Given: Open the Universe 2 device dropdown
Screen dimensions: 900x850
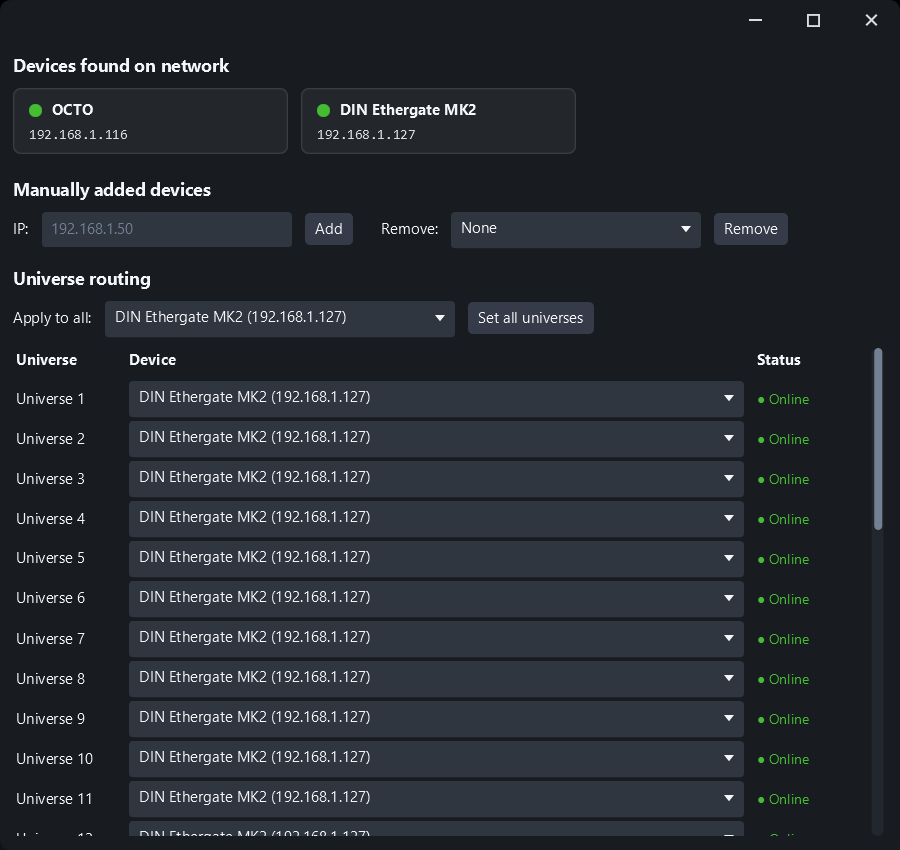Looking at the screenshot, I should [x=436, y=439].
